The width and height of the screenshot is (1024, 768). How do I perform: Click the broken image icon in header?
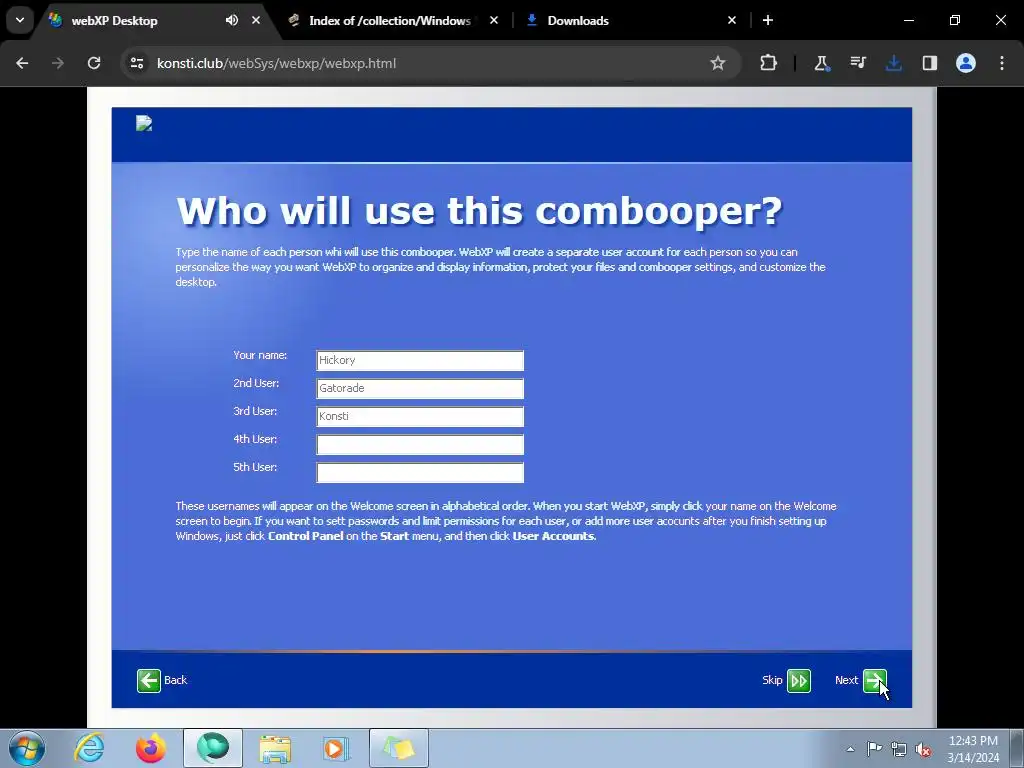[144, 123]
